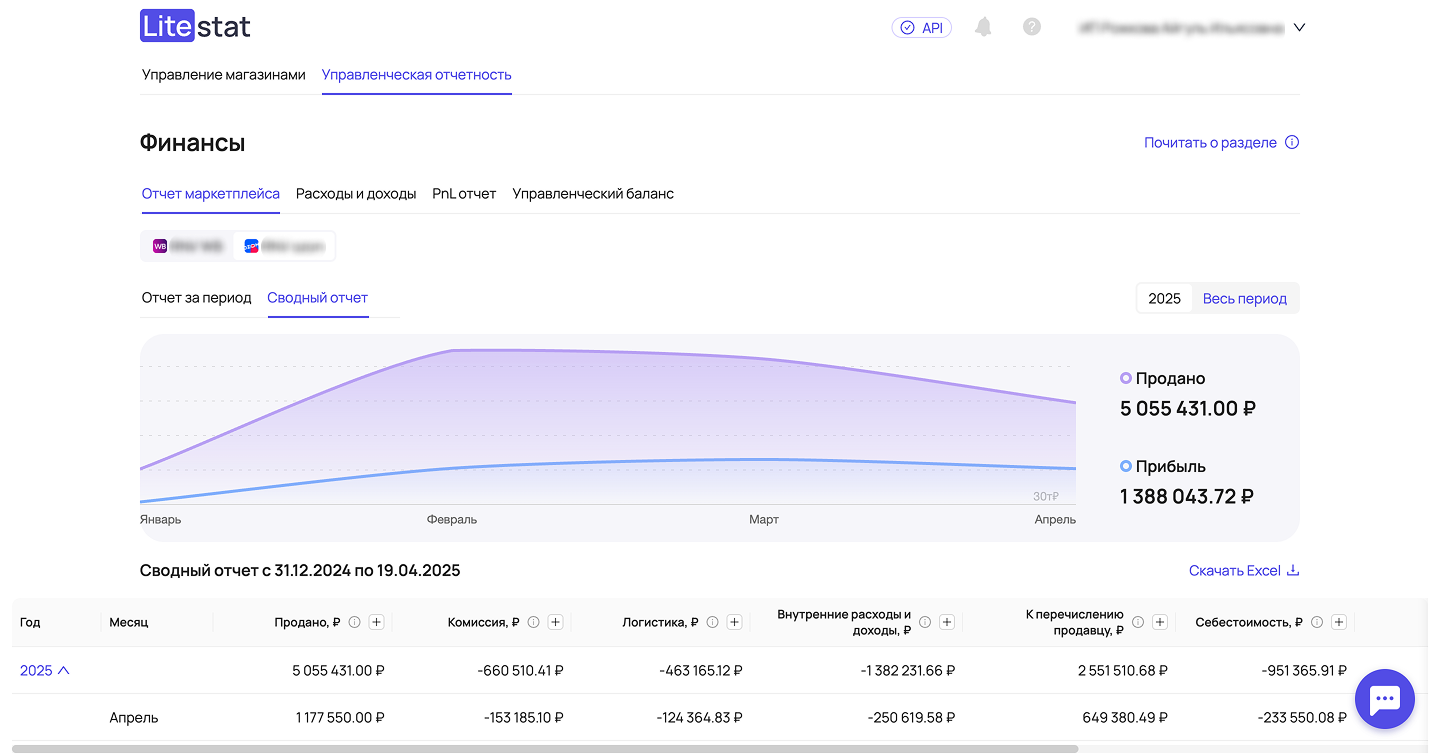The width and height of the screenshot is (1433, 754).
Task: Expand the Логистика column with plus
Action: (734, 622)
